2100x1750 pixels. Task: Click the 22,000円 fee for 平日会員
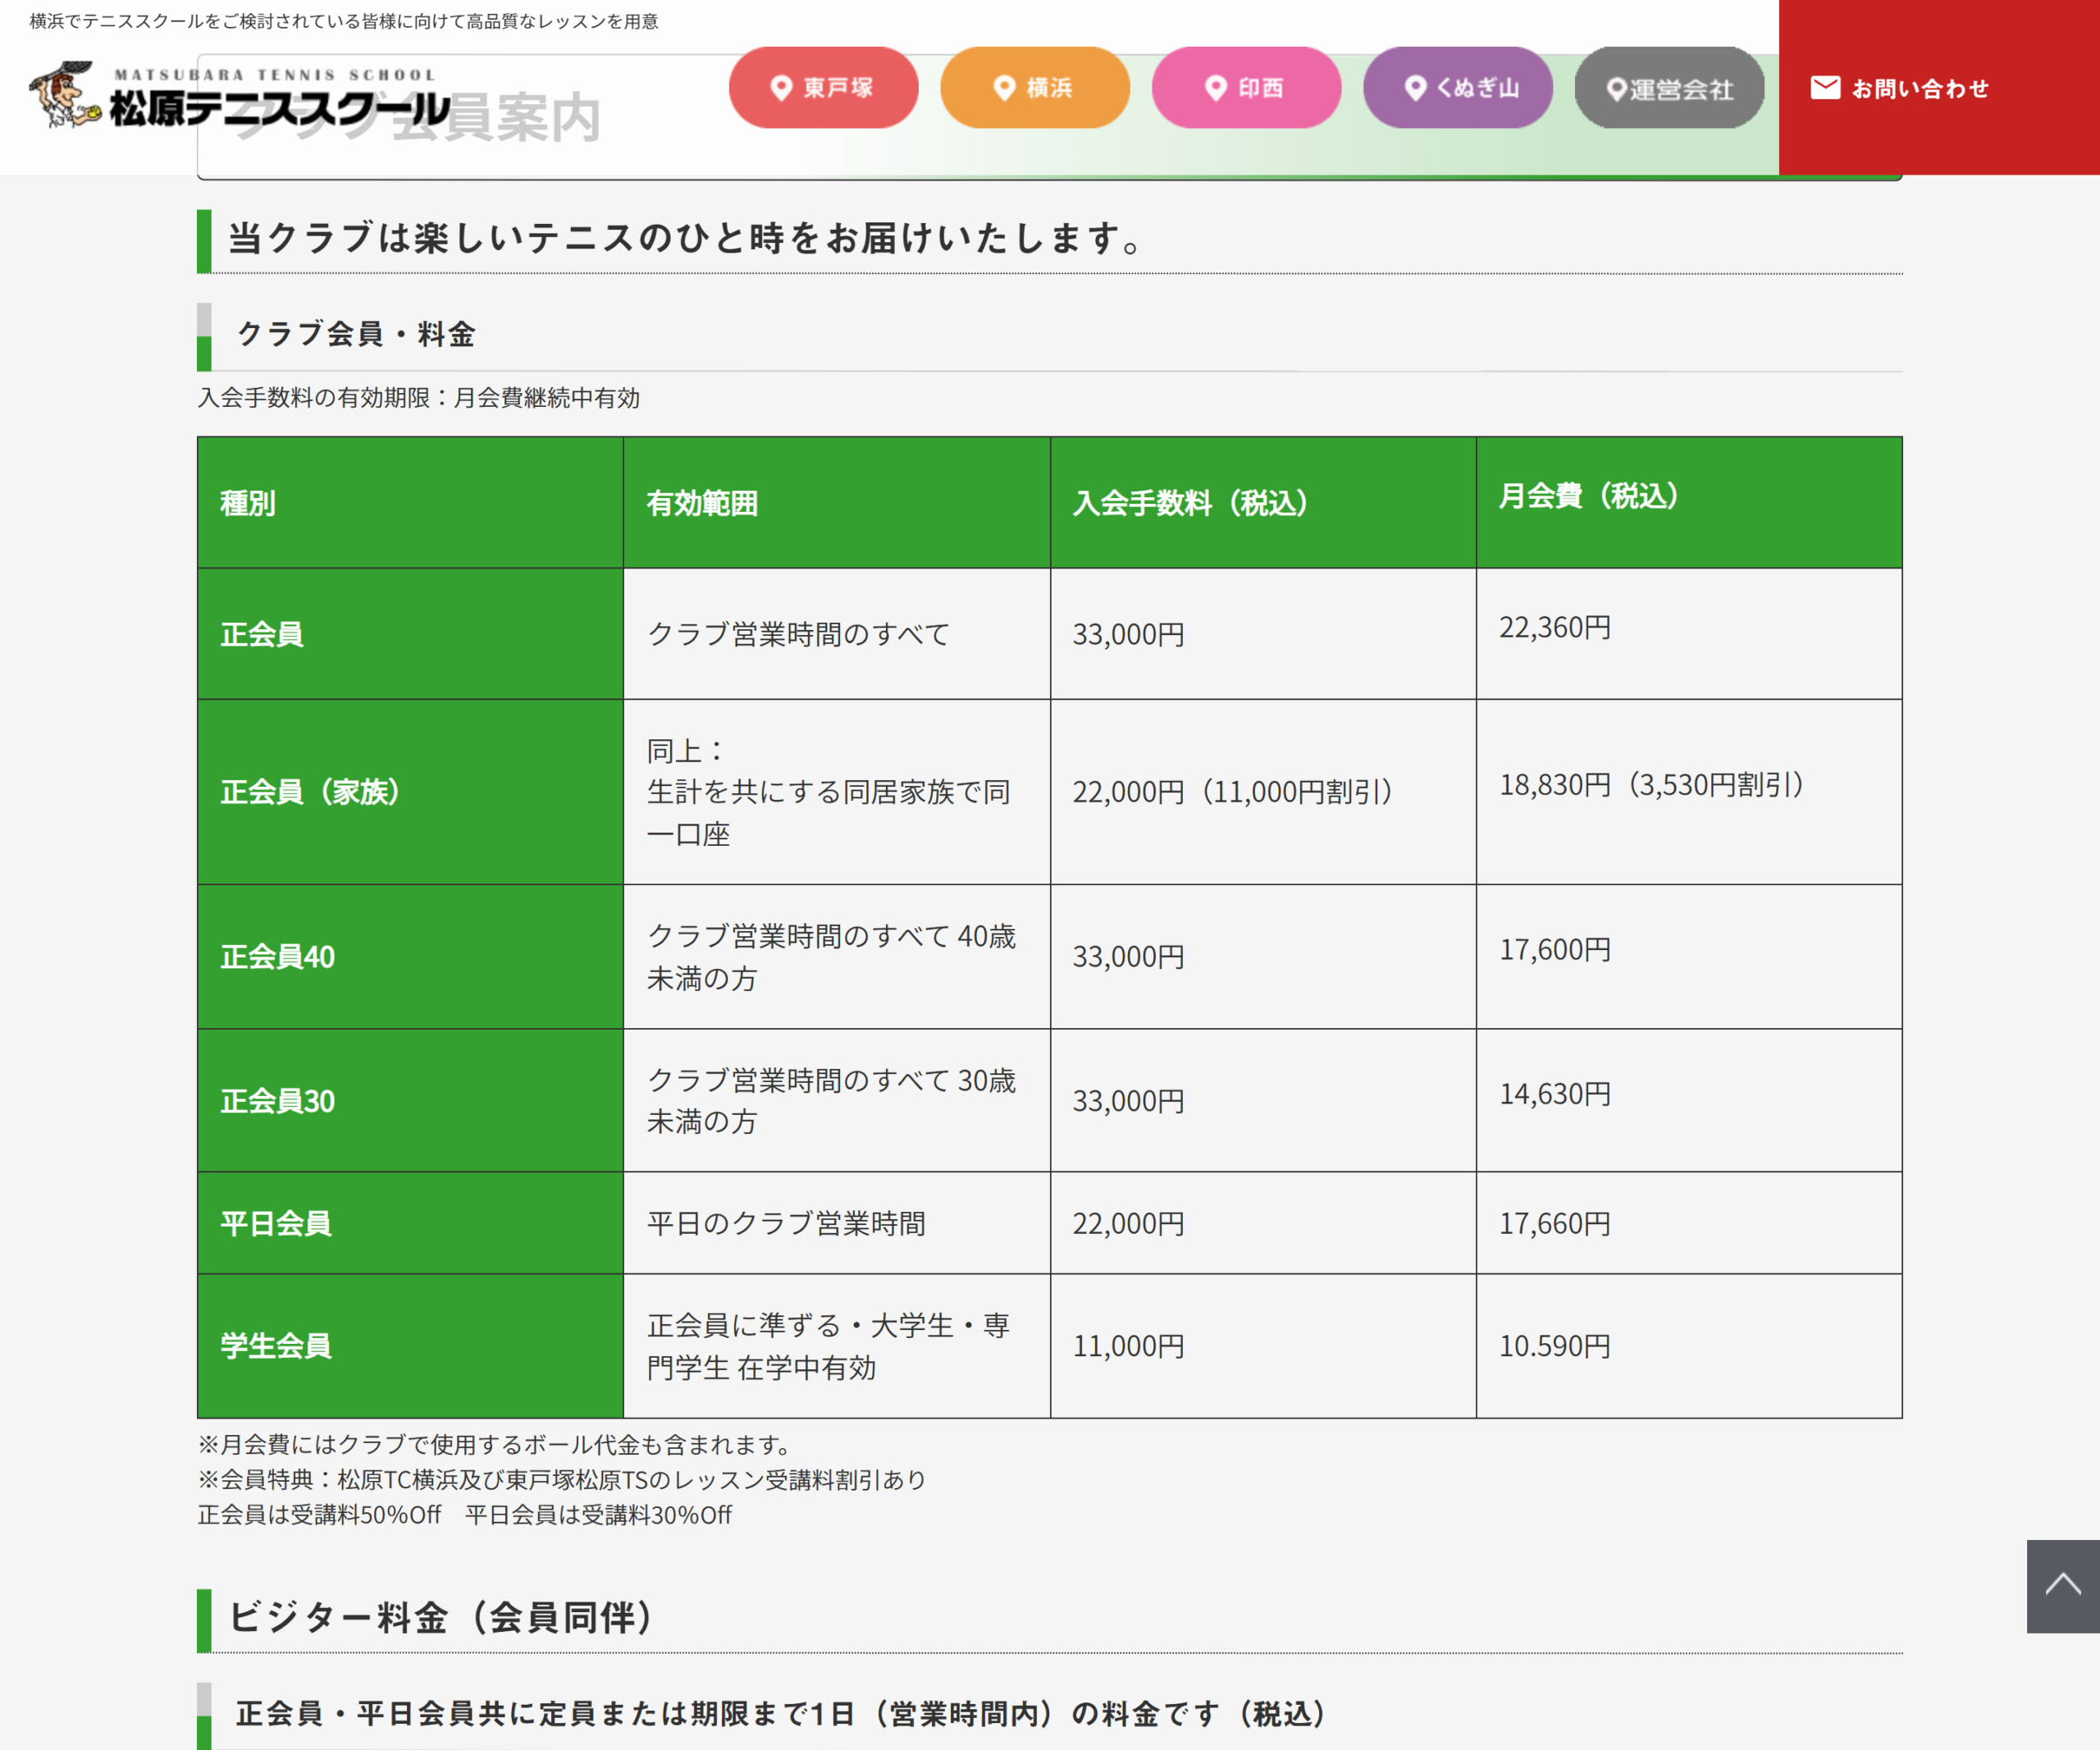tap(1263, 1223)
